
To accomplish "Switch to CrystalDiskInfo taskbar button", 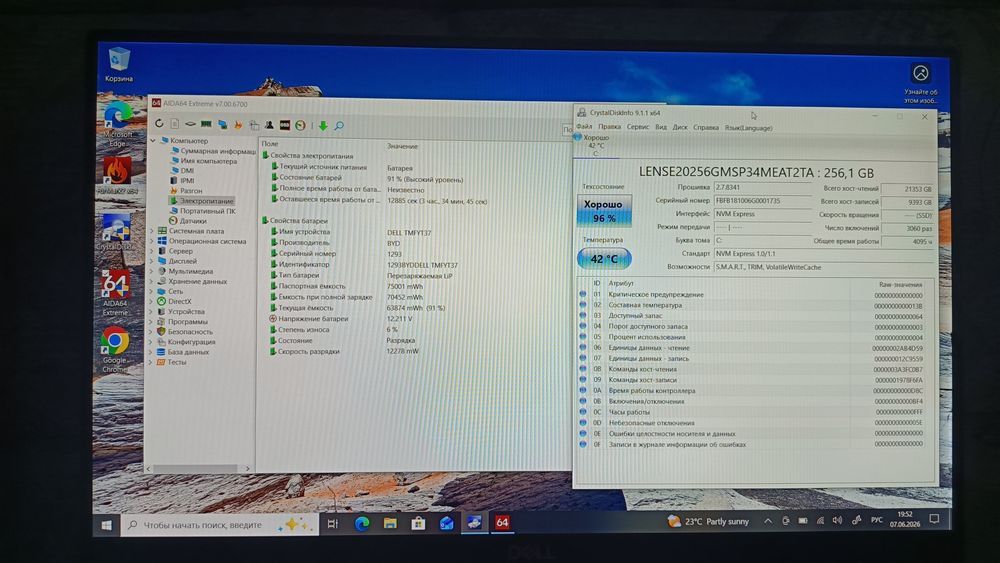I will (474, 522).
